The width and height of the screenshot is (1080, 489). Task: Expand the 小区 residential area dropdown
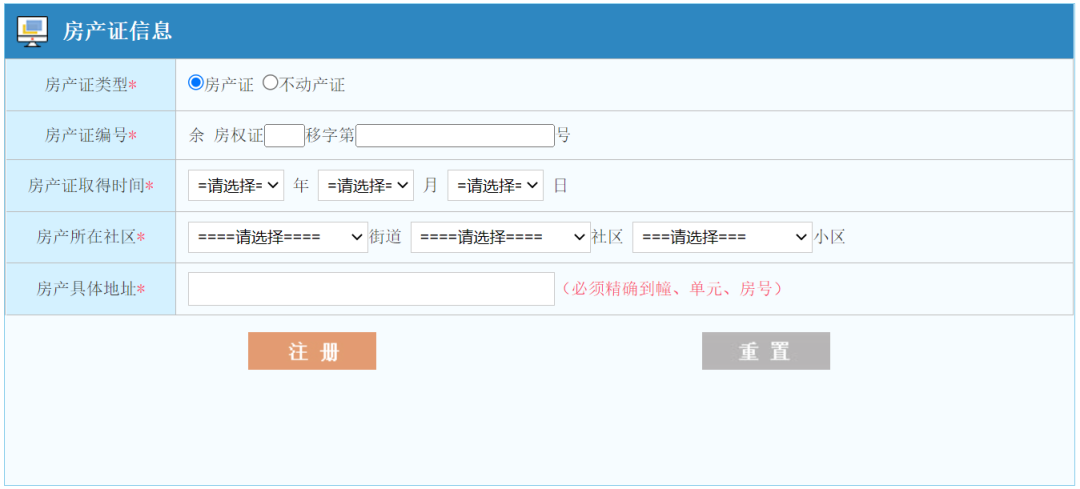(x=722, y=237)
